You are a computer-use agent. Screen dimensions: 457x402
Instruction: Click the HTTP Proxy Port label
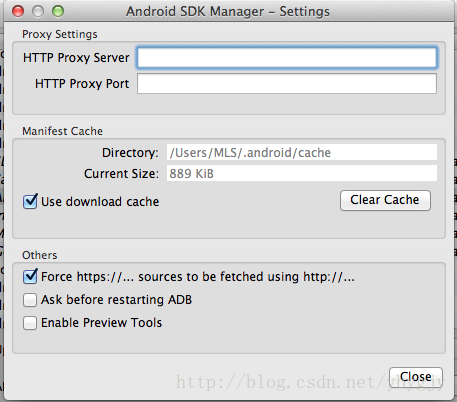(82, 84)
